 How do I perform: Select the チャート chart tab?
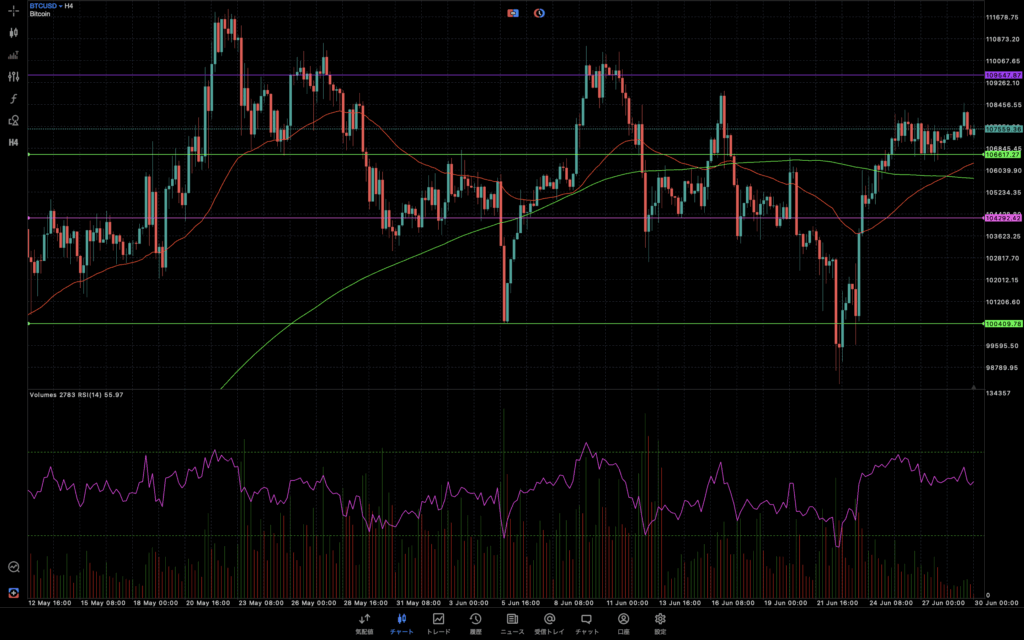[x=402, y=624]
